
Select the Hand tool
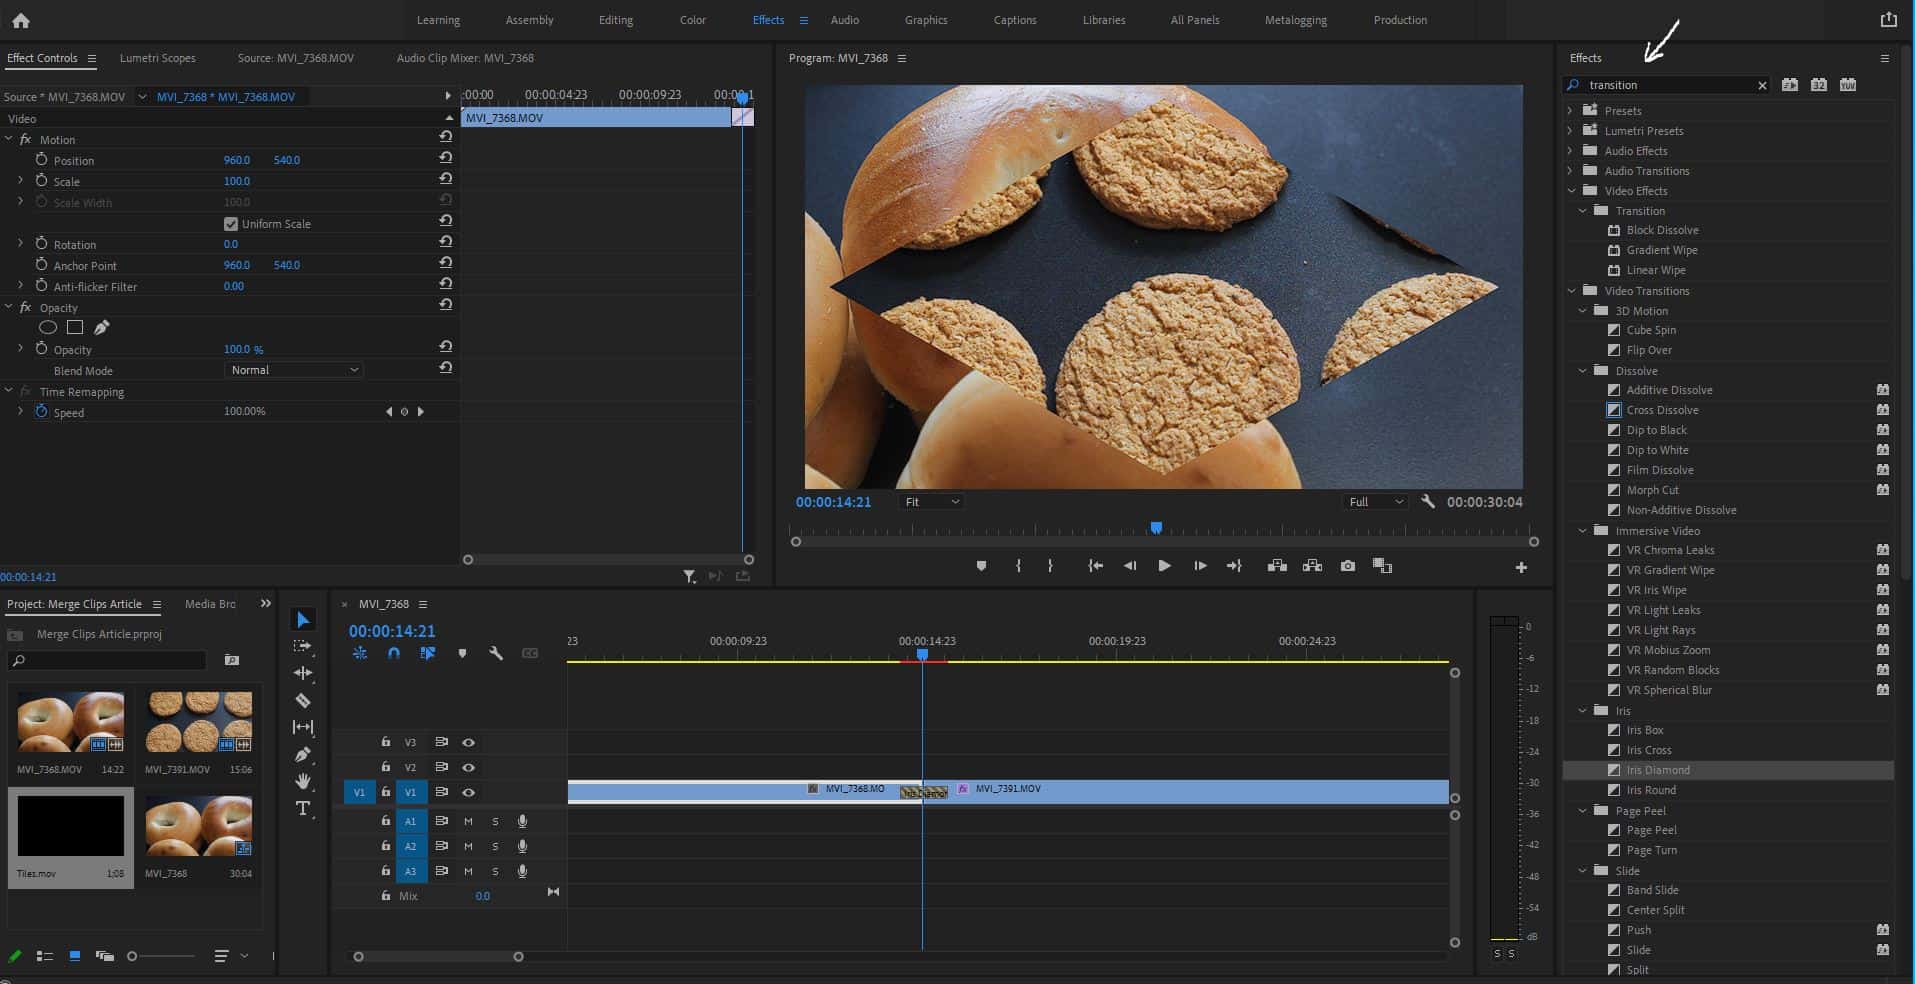pos(303,782)
